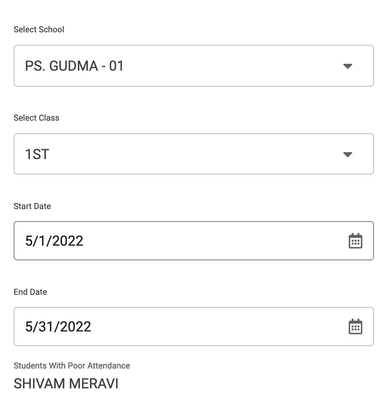Open the 1ST class combo box
Image resolution: width=385 pixels, height=400 pixels.
tap(194, 154)
